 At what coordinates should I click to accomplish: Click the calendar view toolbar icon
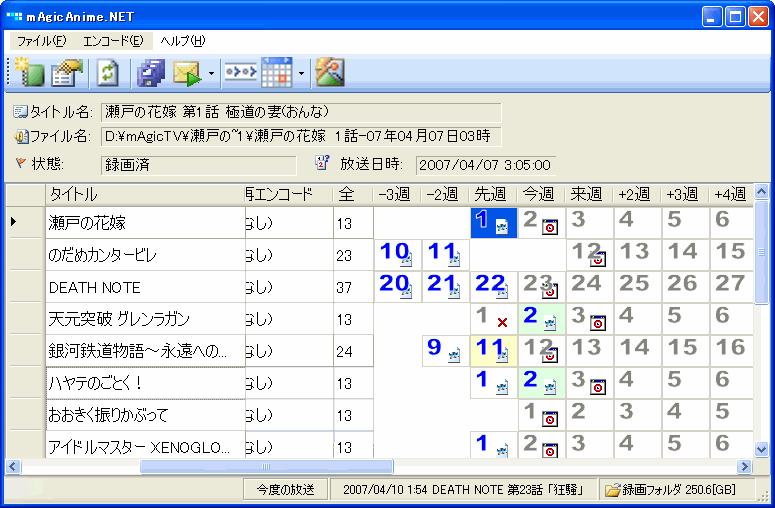(277, 73)
